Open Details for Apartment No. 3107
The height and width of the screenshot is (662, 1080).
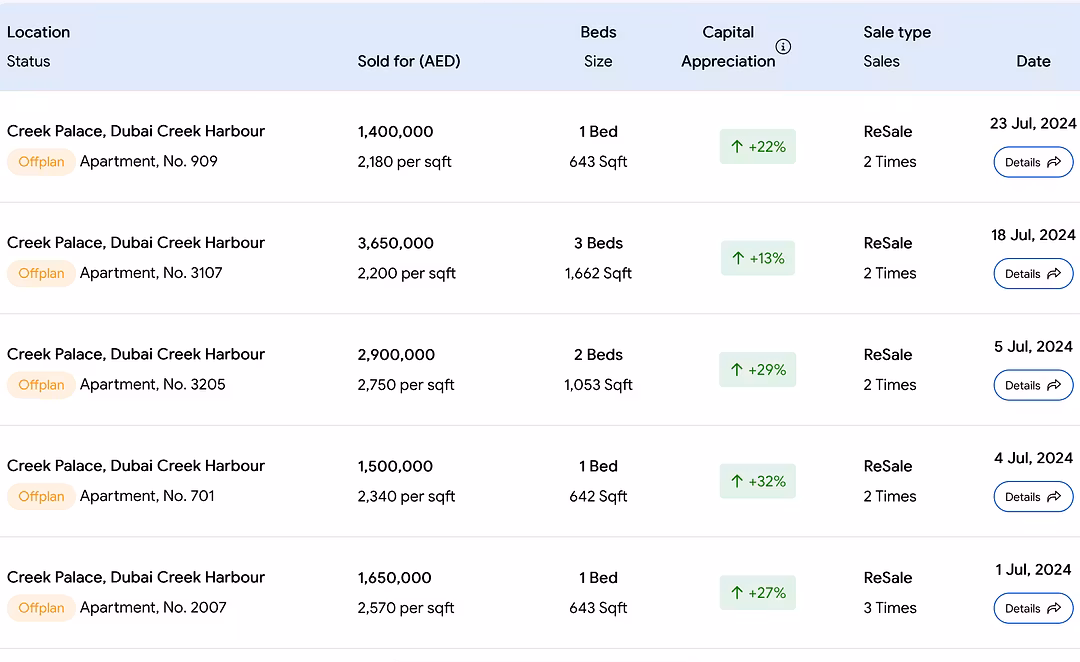tap(1033, 274)
